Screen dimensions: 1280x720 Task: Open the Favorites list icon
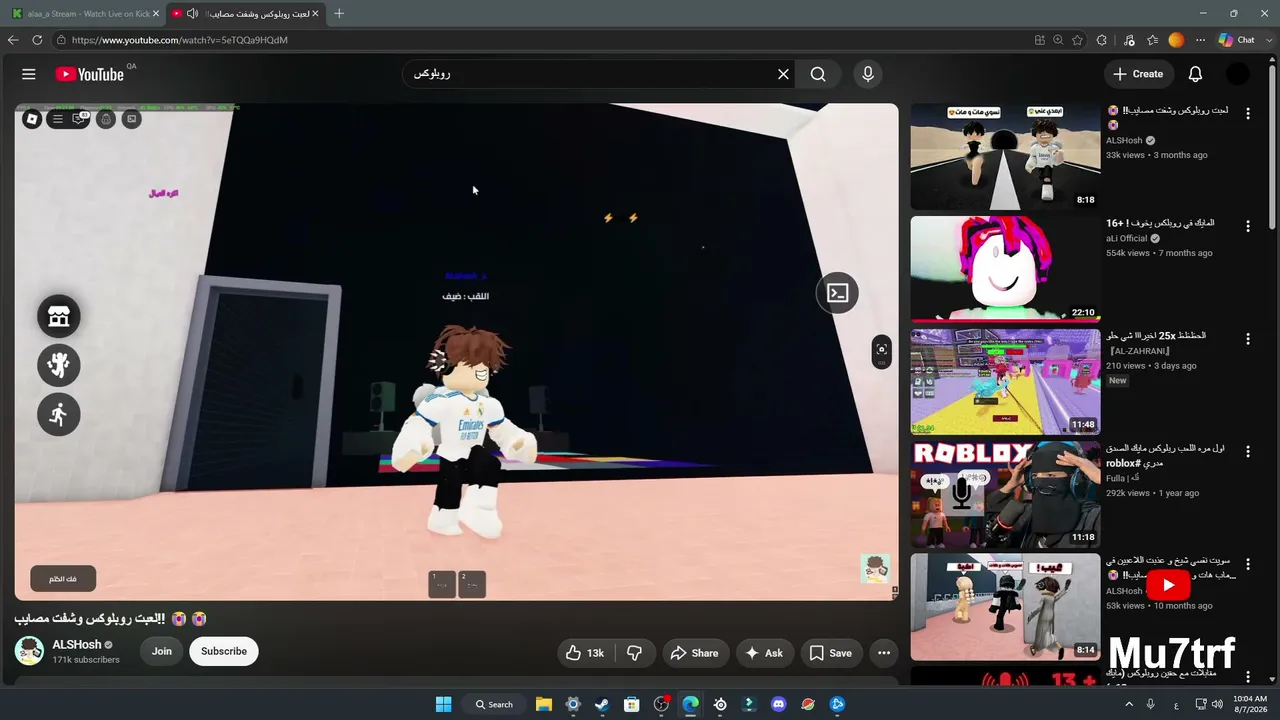tap(1153, 40)
